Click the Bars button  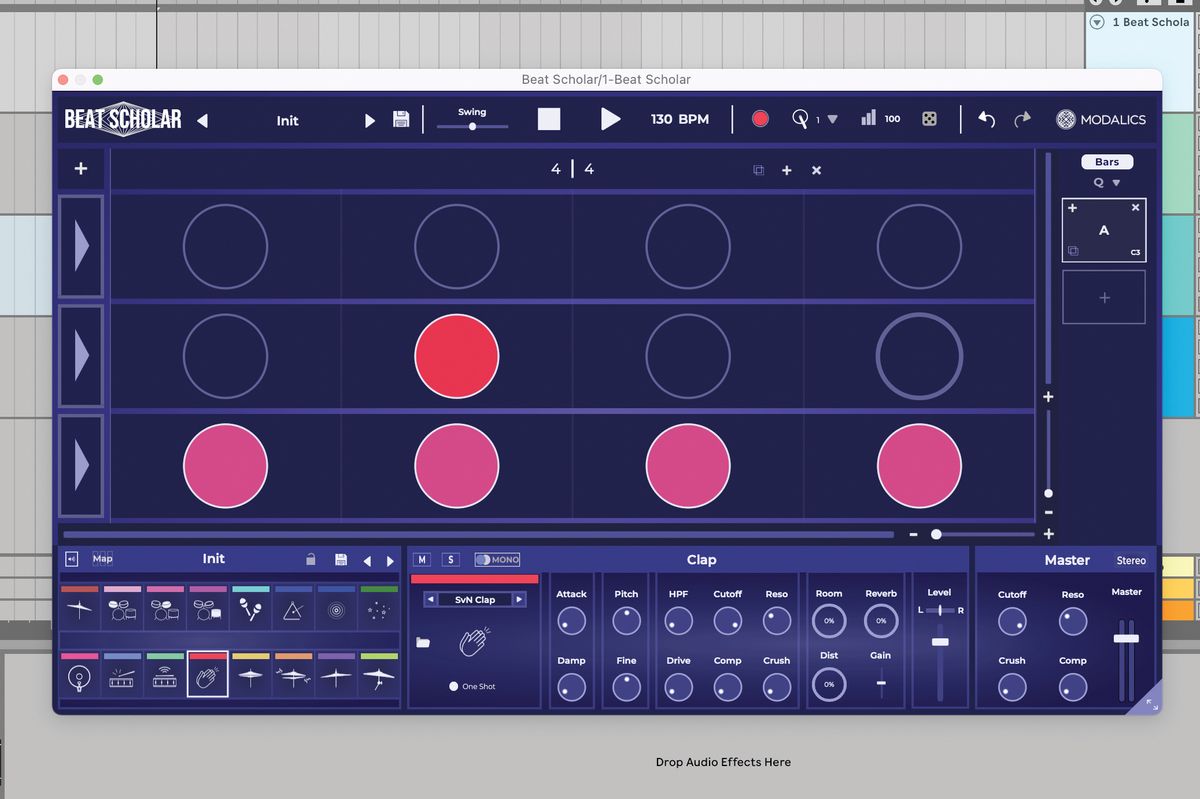pos(1106,161)
